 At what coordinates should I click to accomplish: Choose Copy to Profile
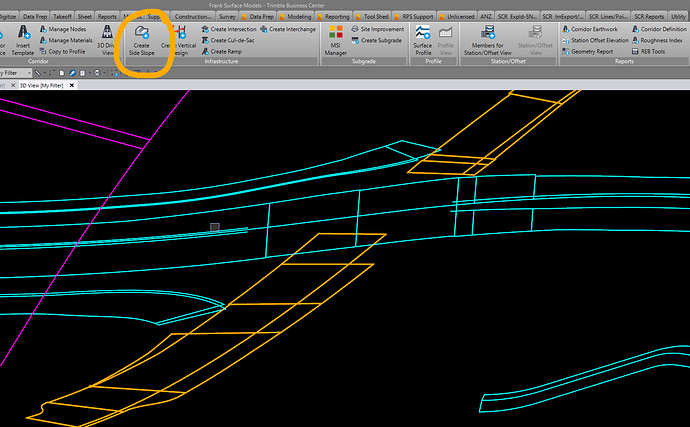(62, 52)
